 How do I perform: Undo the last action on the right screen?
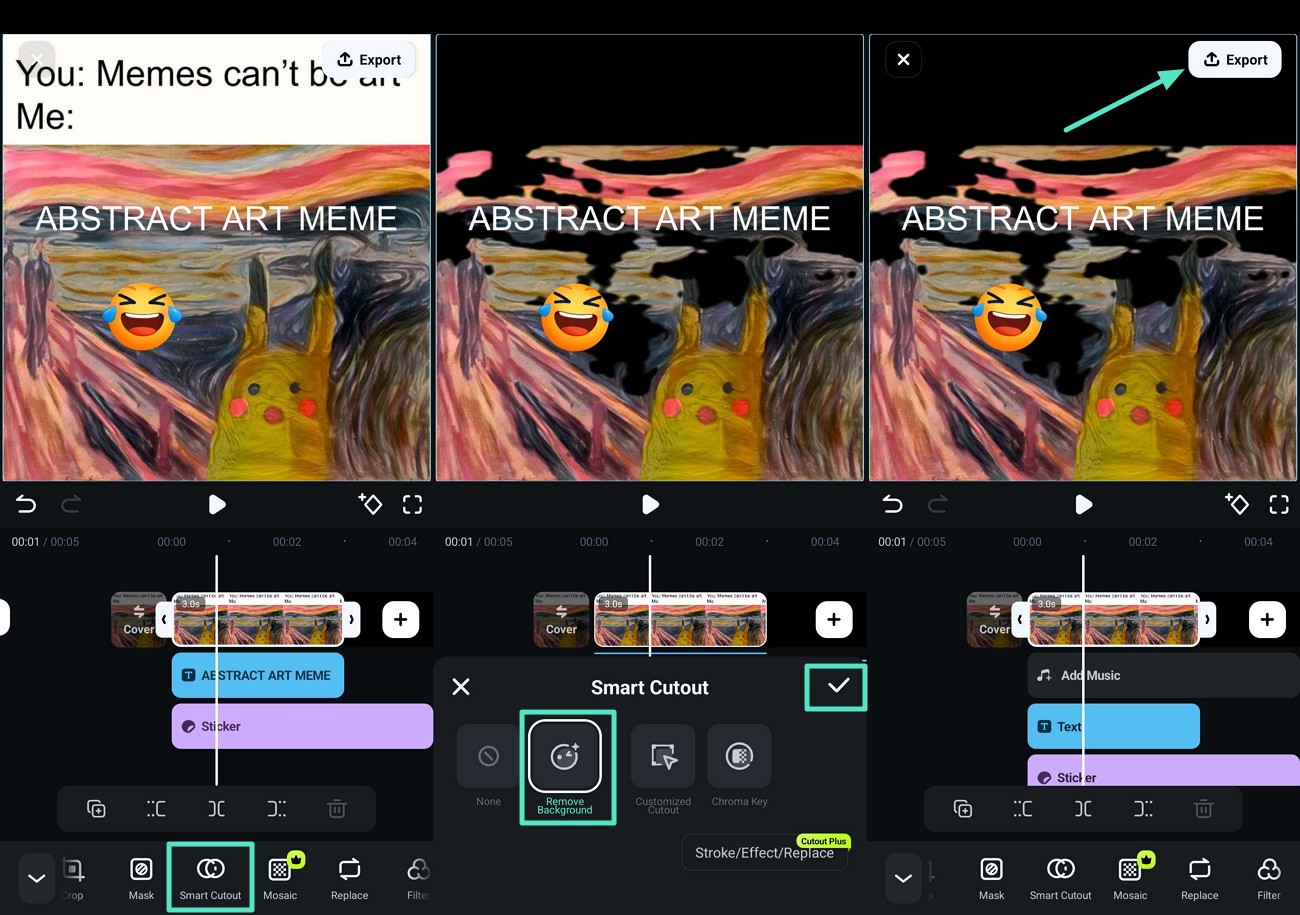(x=892, y=505)
